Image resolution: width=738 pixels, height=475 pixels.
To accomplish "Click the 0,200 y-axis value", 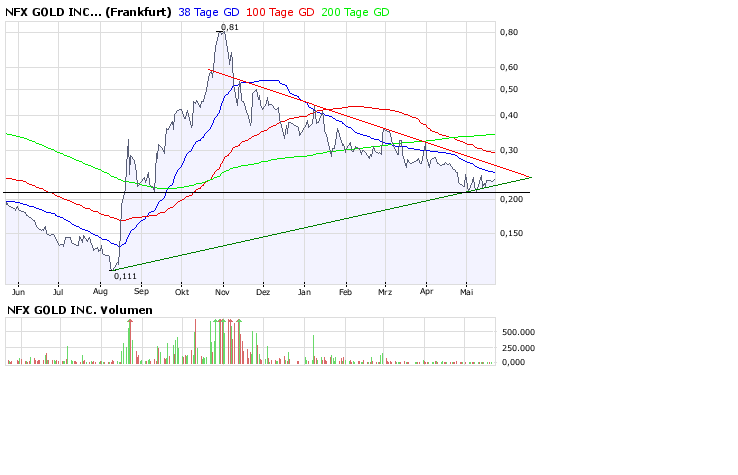I will tap(511, 199).
